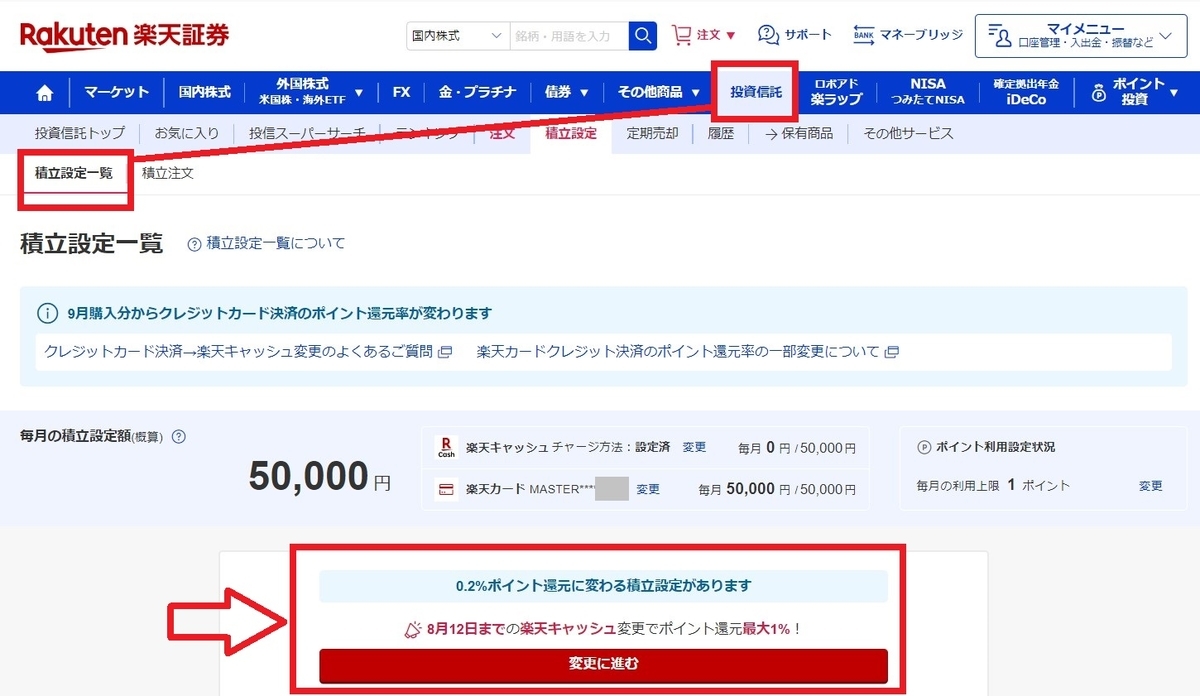Open 楽天カードクレジット決済のポイント還元率の一部変更について link

point(679,352)
